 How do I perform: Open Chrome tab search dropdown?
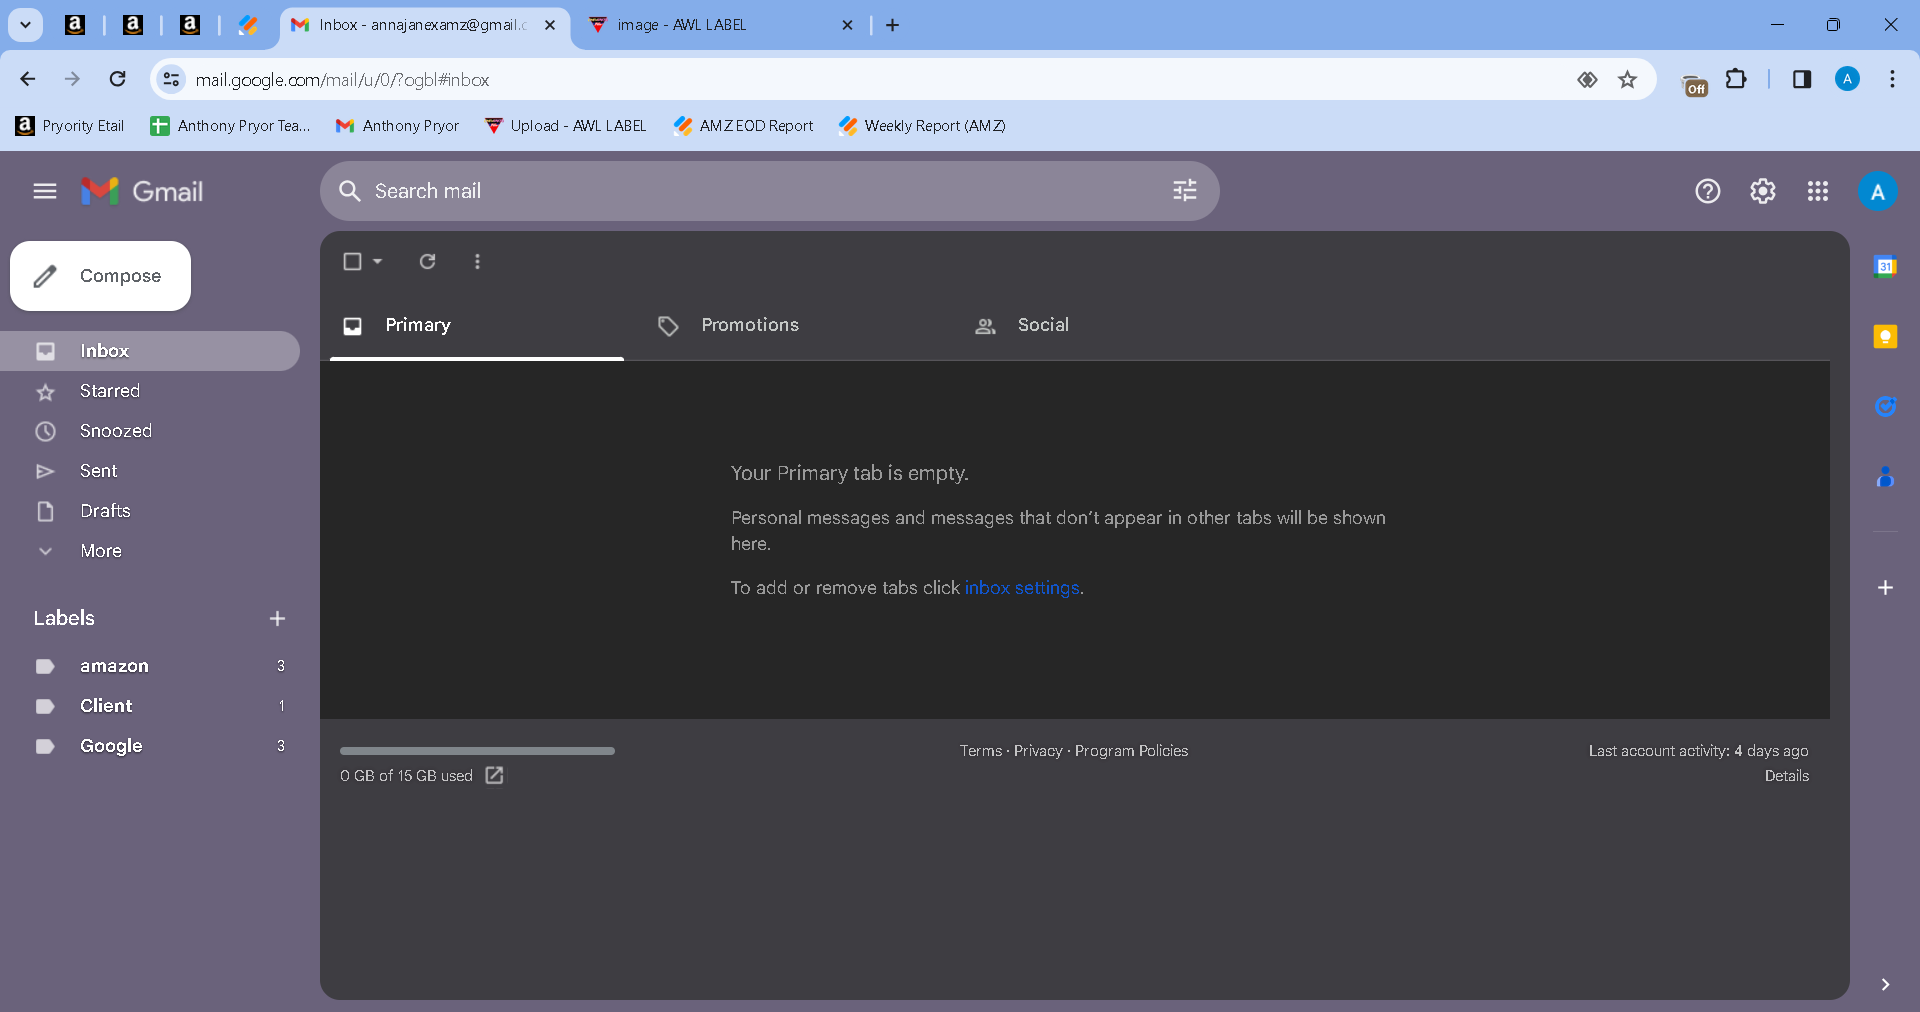coord(25,25)
